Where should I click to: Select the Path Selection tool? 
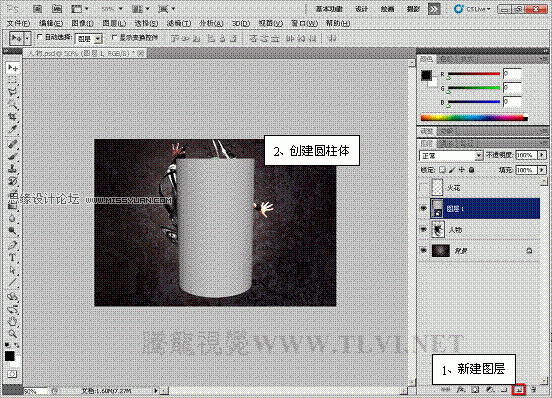[13, 270]
